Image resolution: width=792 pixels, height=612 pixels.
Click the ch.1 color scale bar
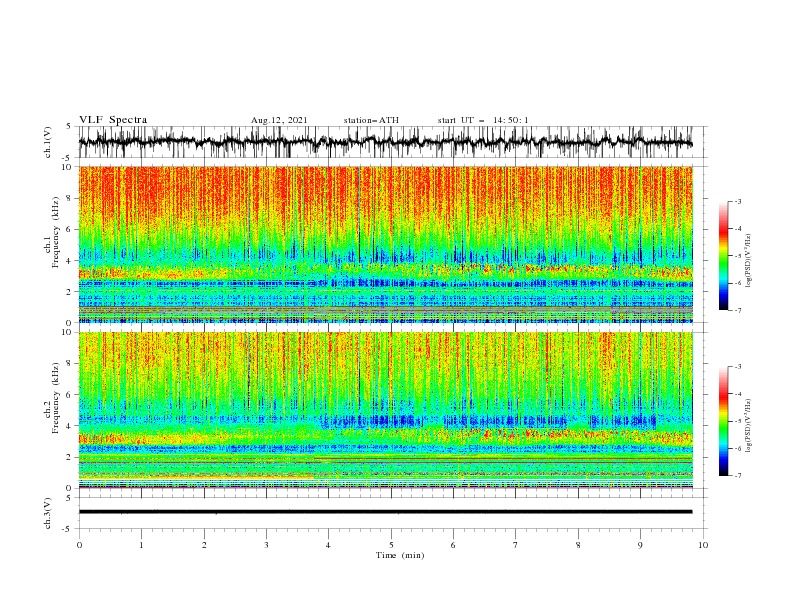724,256
